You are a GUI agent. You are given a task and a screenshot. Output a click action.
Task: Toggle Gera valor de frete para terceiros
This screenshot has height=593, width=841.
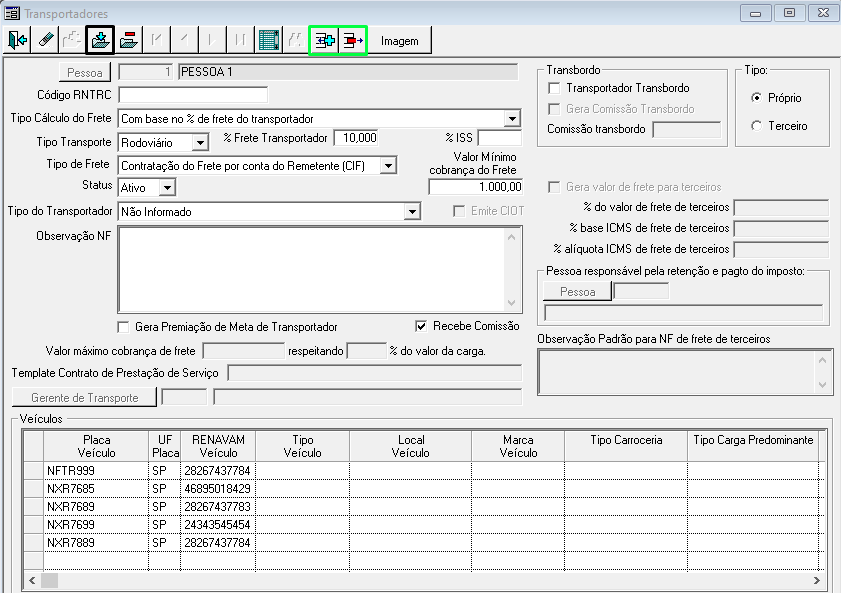coord(554,187)
